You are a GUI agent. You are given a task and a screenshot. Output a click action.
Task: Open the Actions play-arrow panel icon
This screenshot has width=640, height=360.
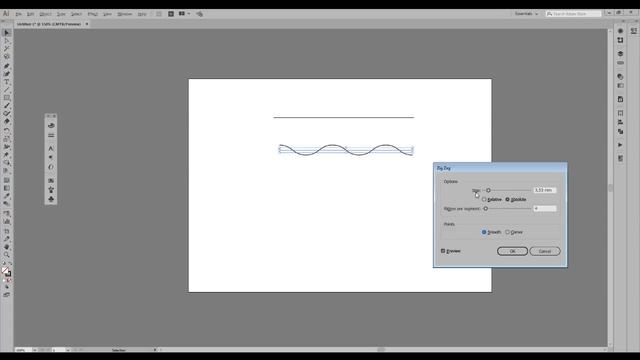[620, 145]
